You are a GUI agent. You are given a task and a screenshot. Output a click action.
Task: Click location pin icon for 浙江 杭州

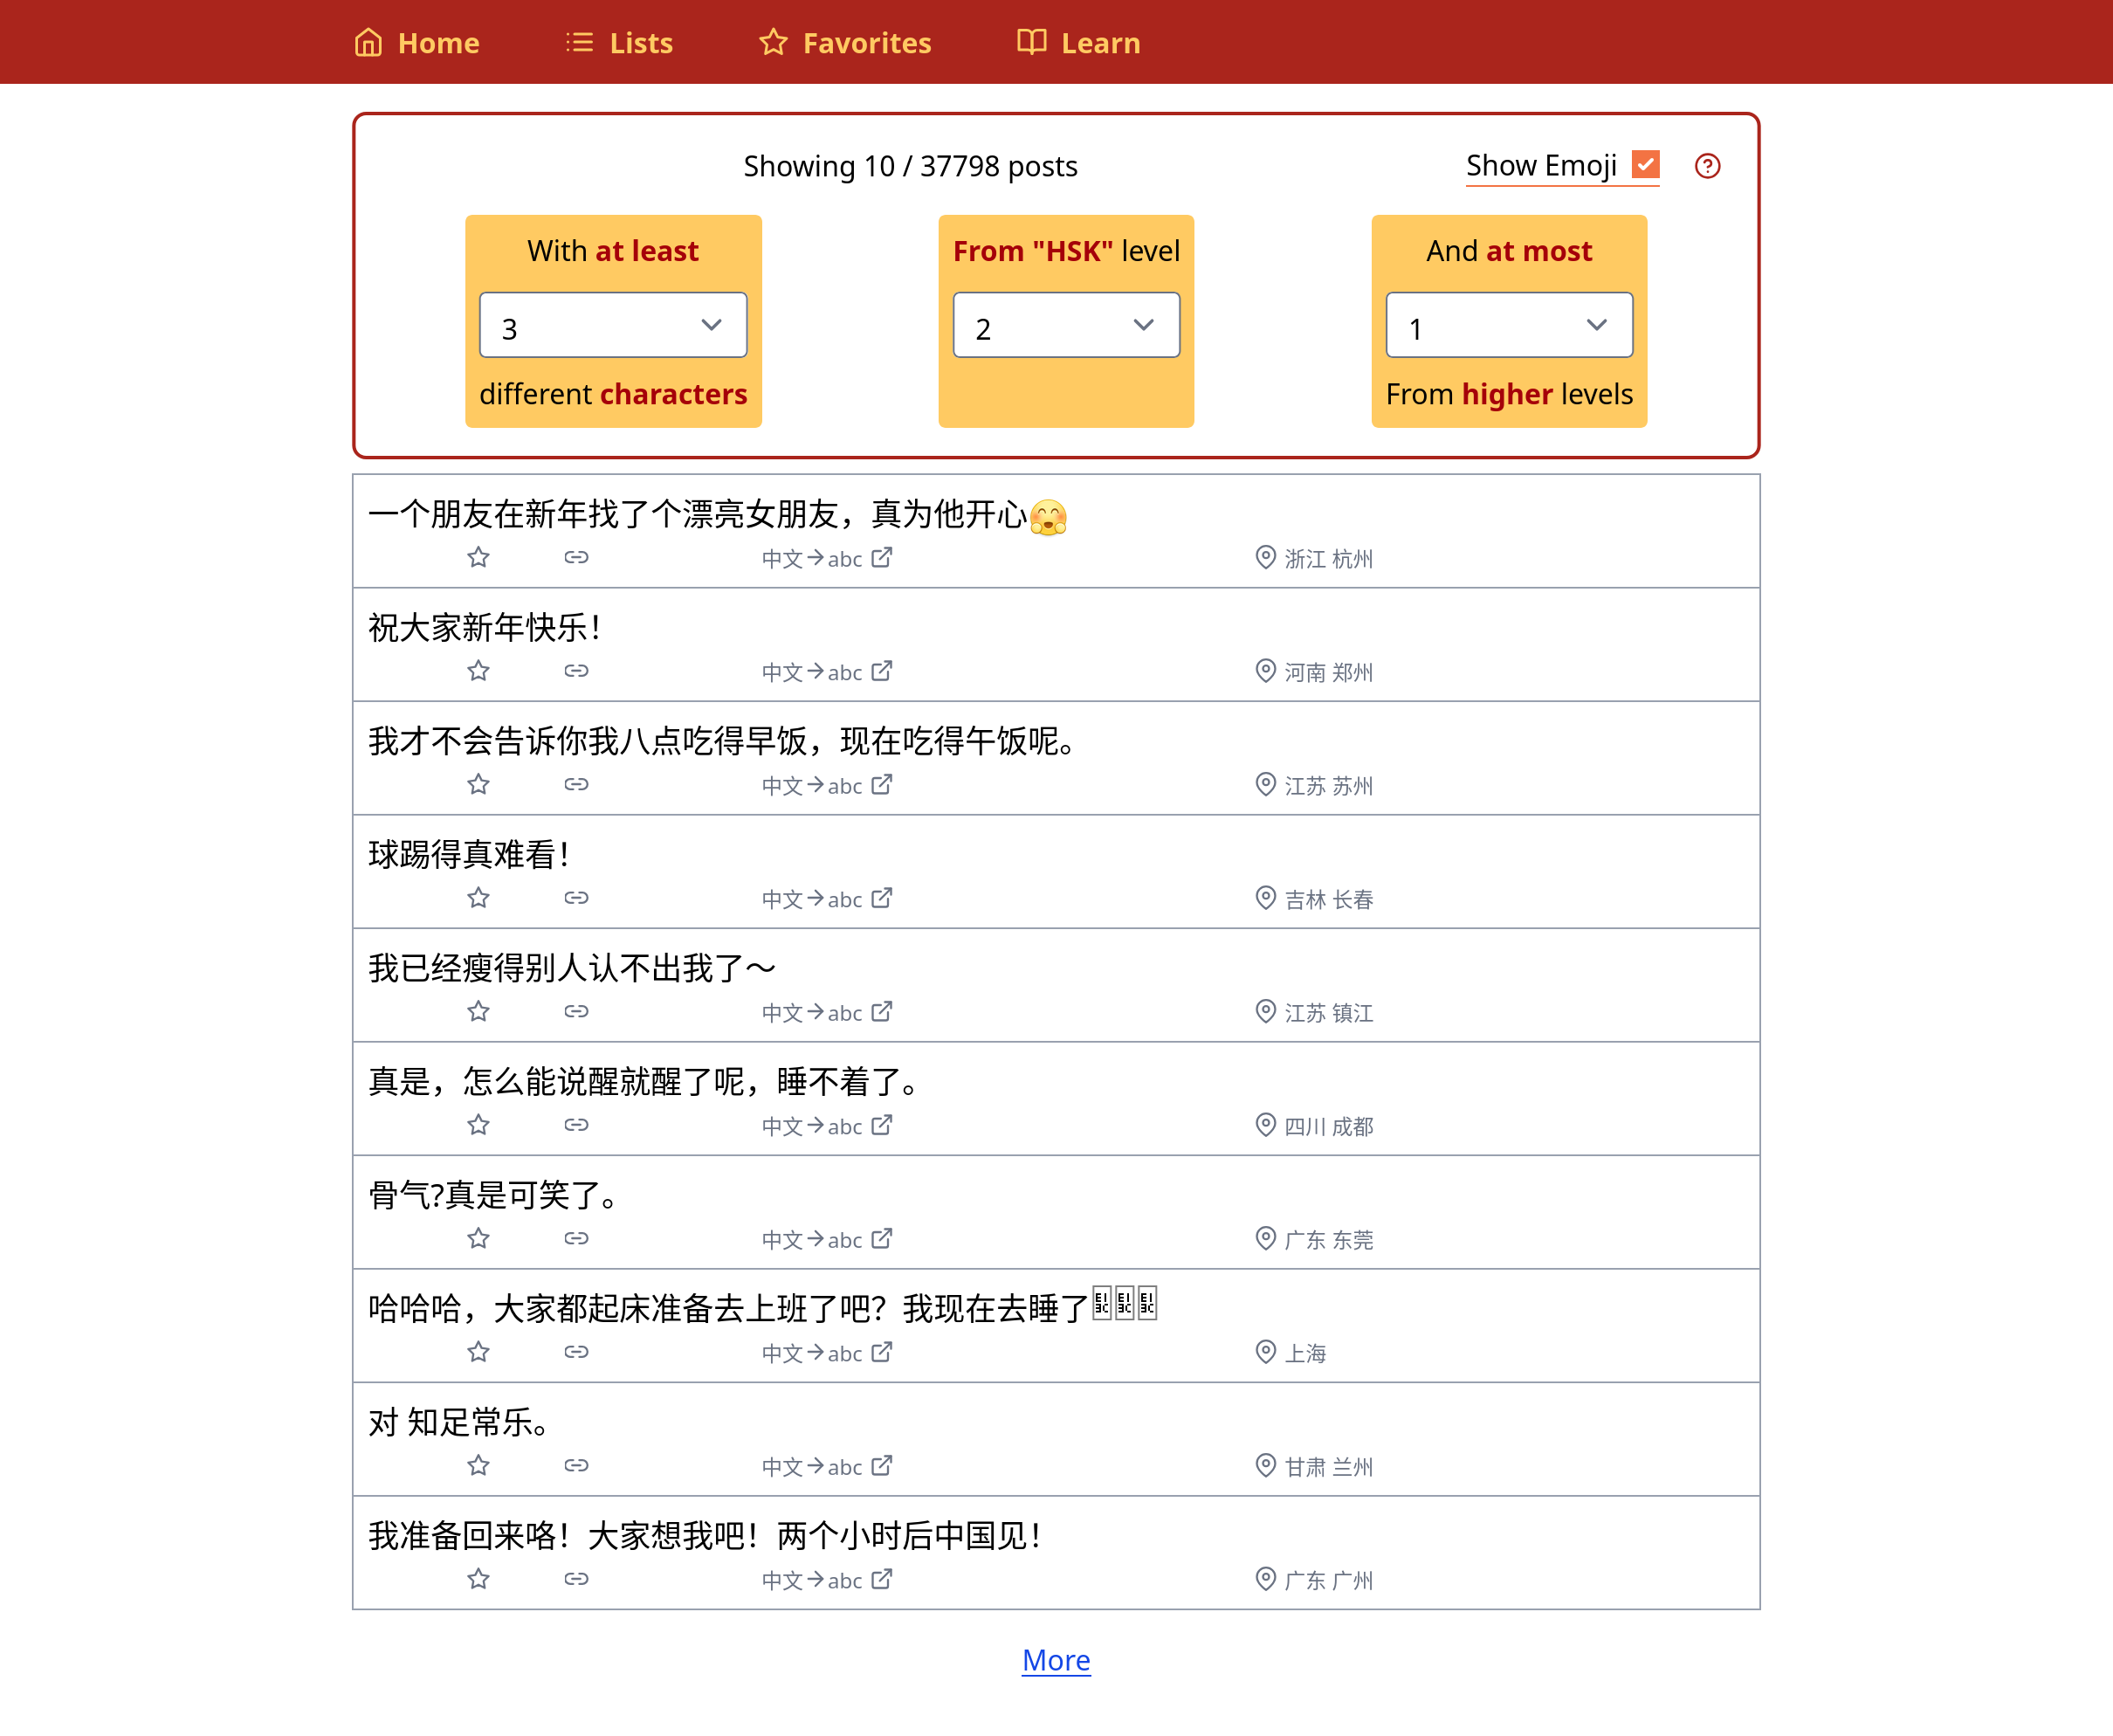point(1265,558)
